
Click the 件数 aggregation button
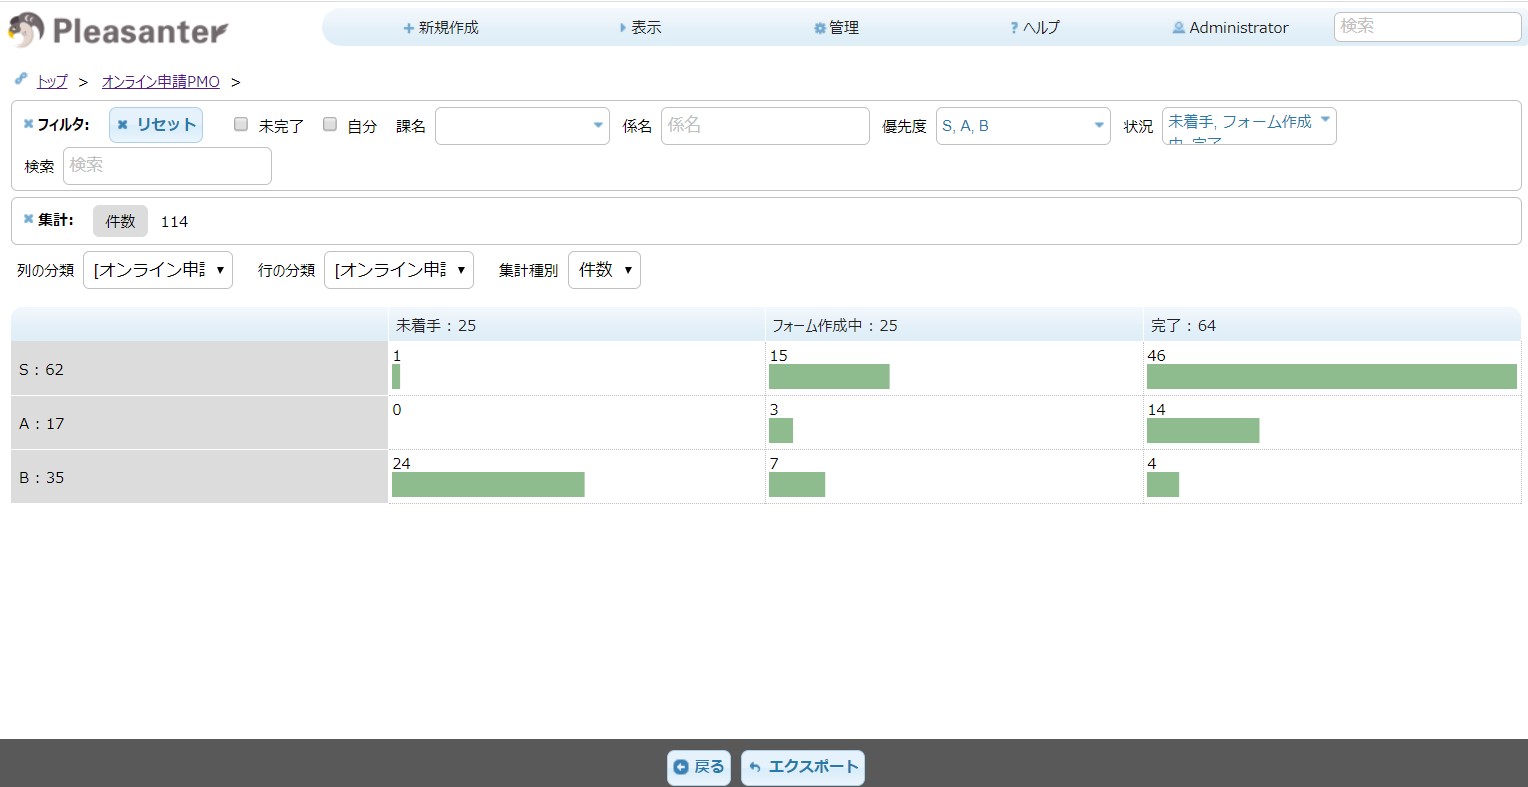coord(120,221)
